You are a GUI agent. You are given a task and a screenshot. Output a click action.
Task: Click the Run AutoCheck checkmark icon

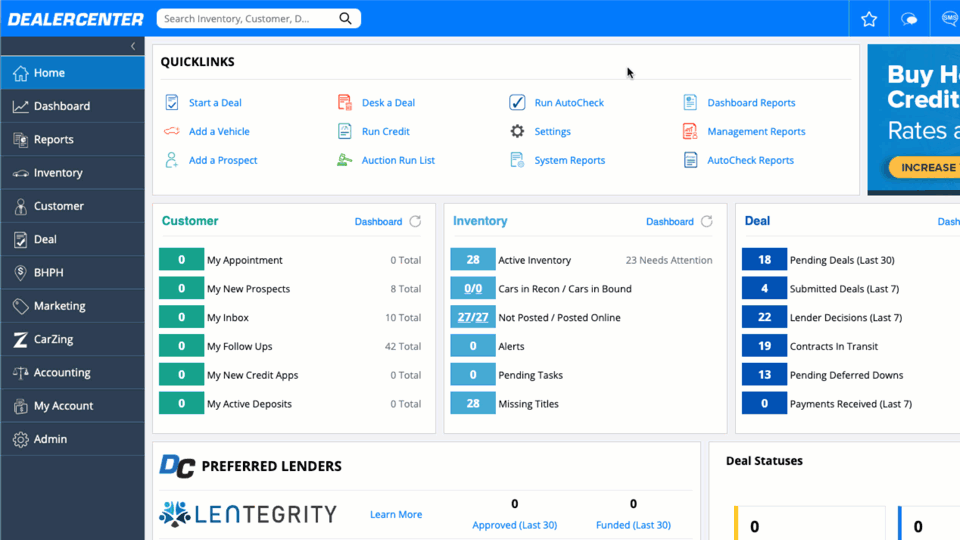(517, 102)
